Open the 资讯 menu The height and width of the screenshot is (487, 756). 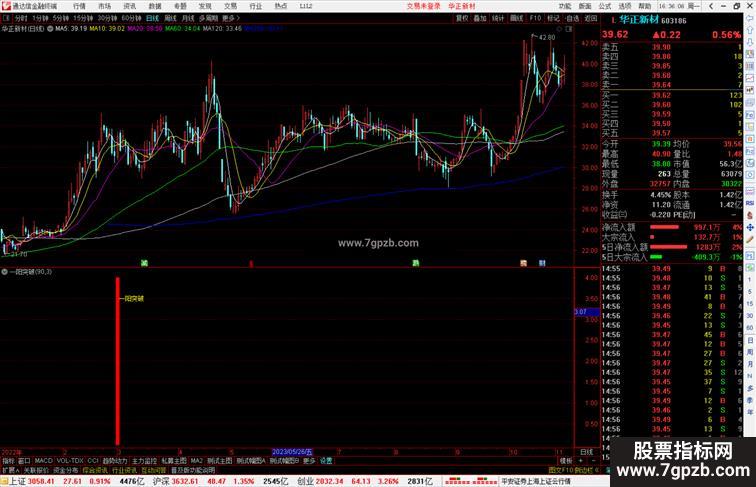pyautogui.click(x=130, y=6)
